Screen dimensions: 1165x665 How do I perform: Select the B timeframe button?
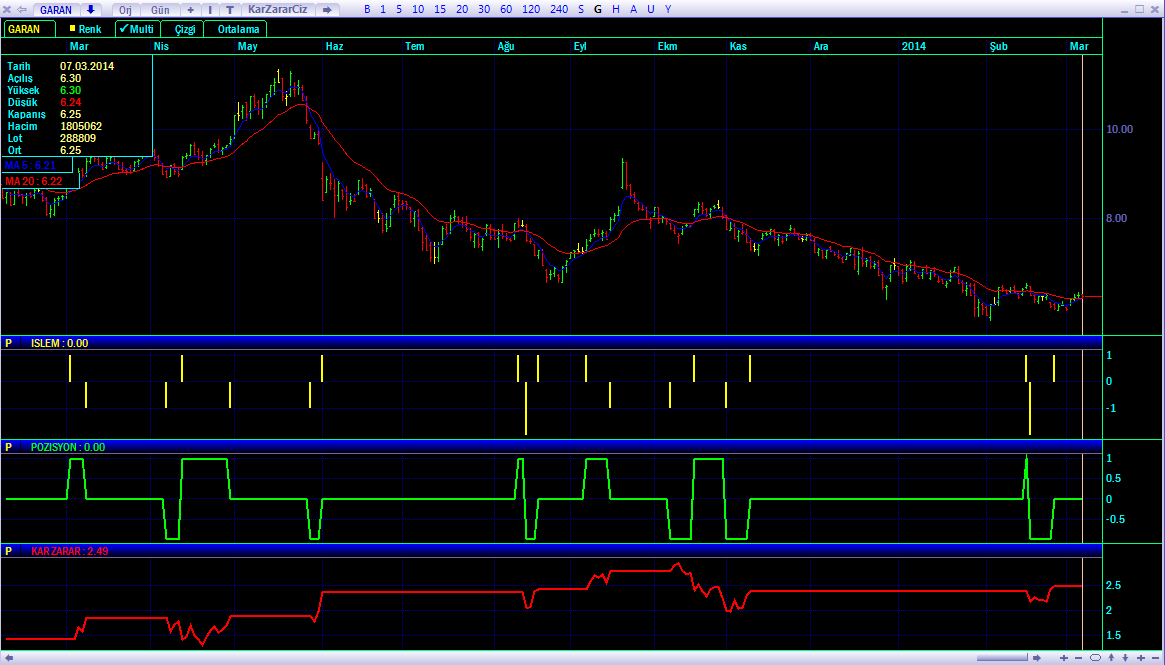367,10
